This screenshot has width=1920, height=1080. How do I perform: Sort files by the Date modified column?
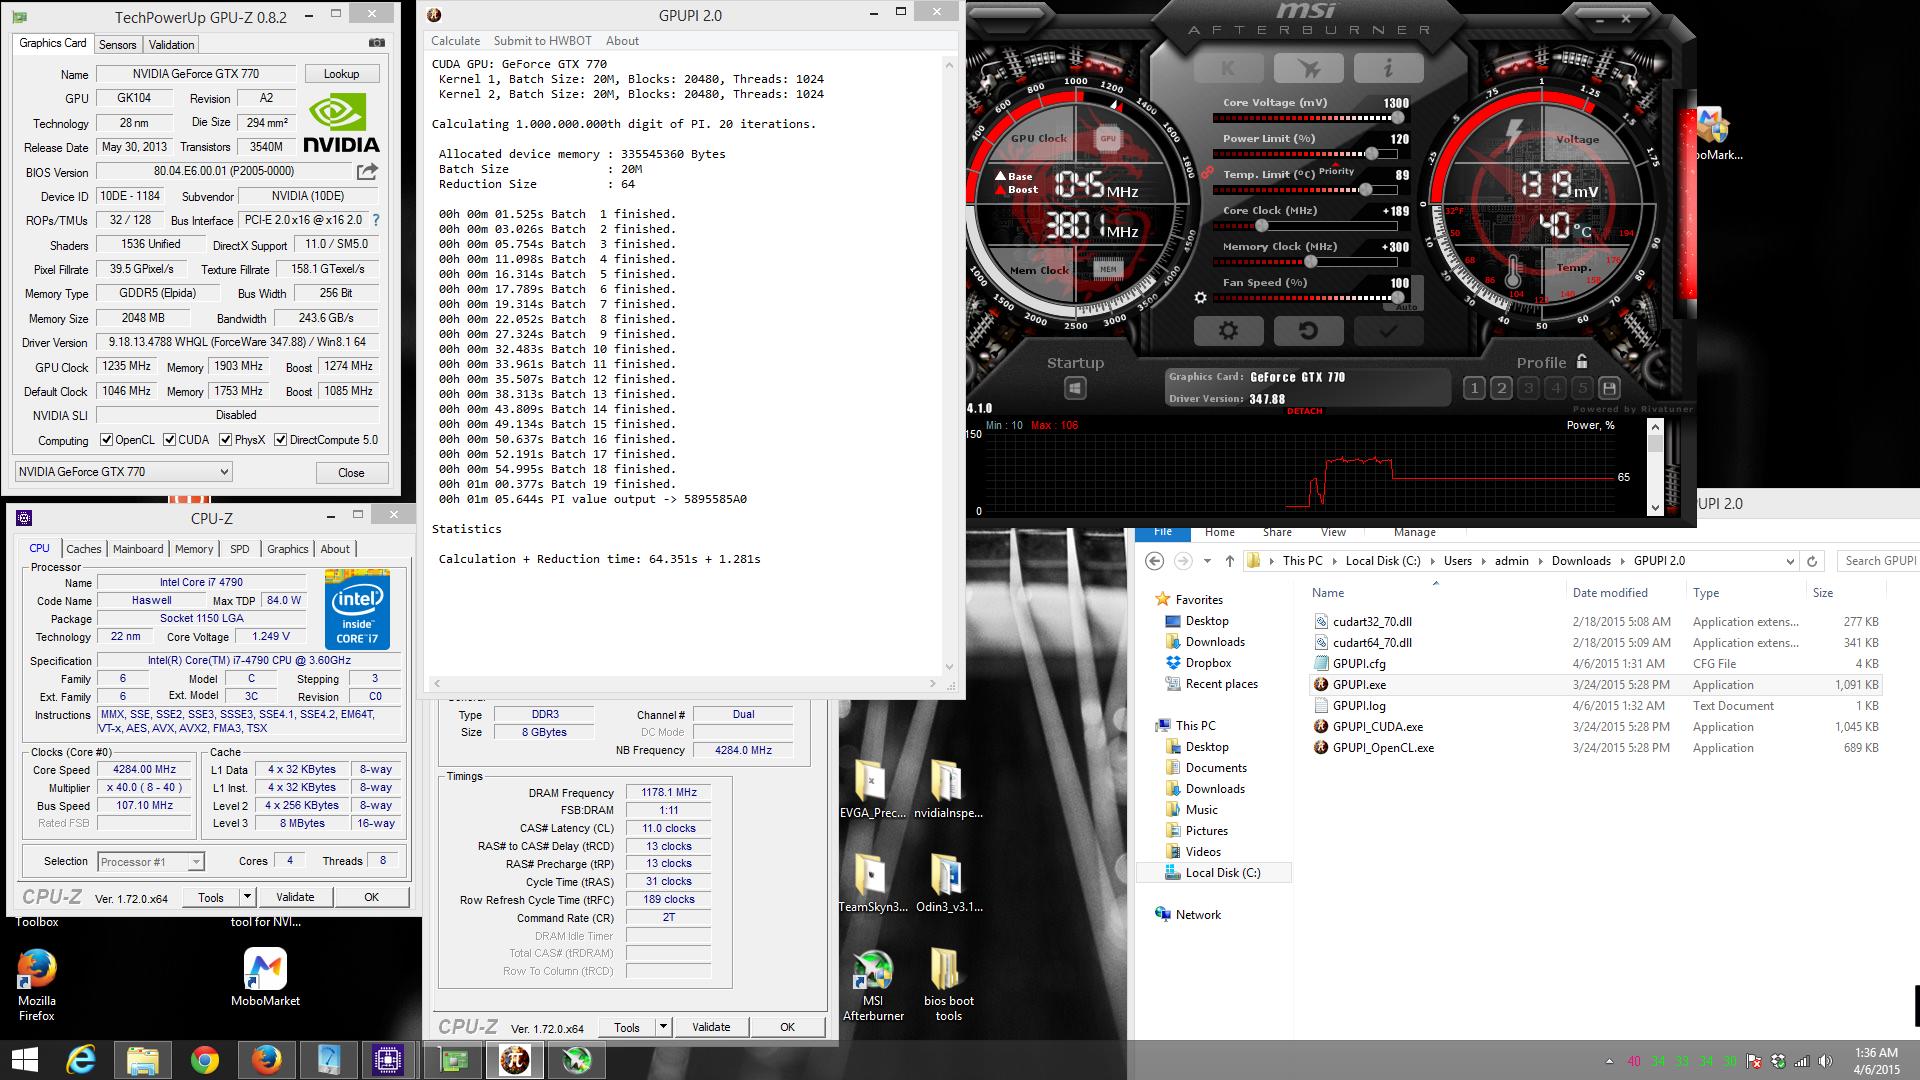coord(1610,593)
